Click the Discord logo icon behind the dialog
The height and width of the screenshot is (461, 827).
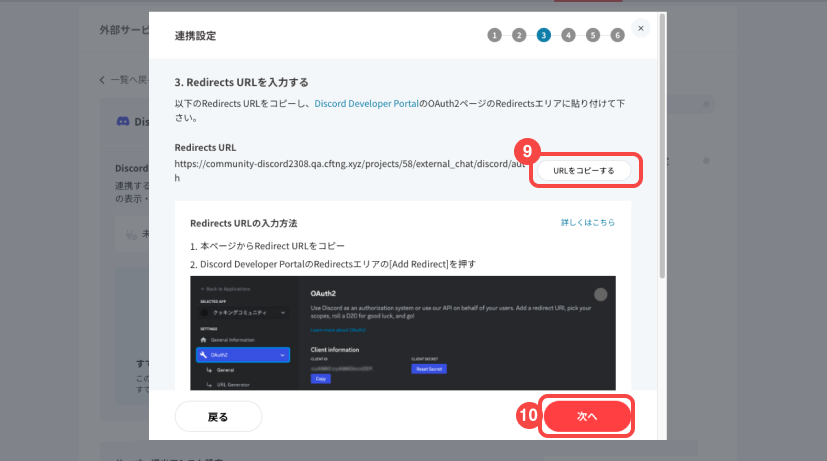click(123, 121)
